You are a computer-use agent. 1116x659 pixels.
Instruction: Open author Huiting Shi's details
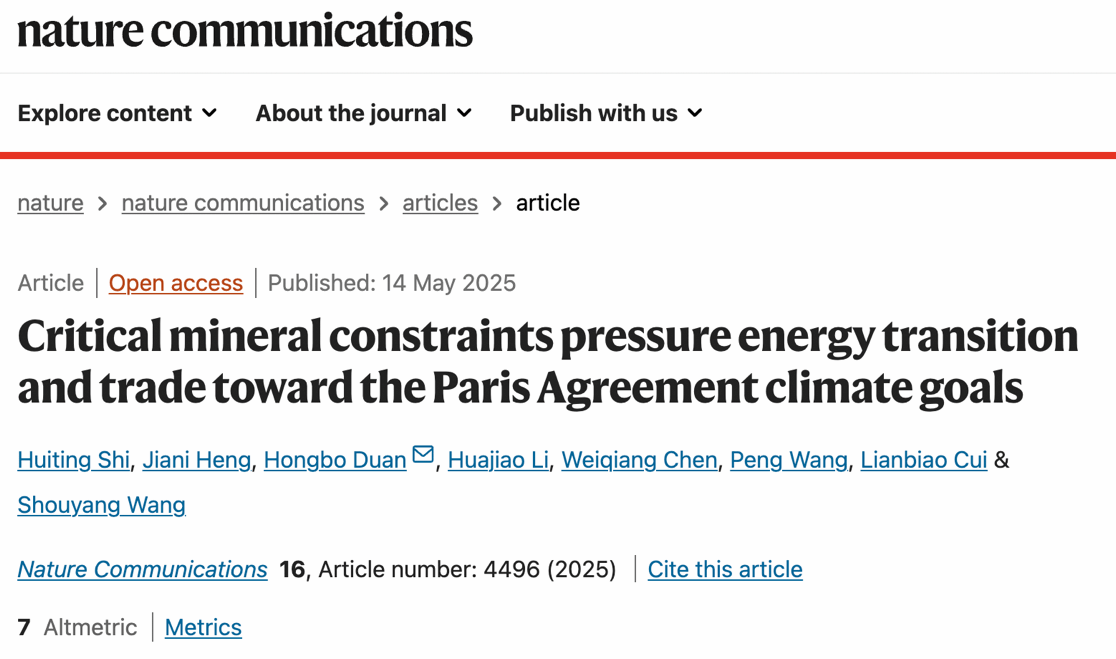pos(73,460)
